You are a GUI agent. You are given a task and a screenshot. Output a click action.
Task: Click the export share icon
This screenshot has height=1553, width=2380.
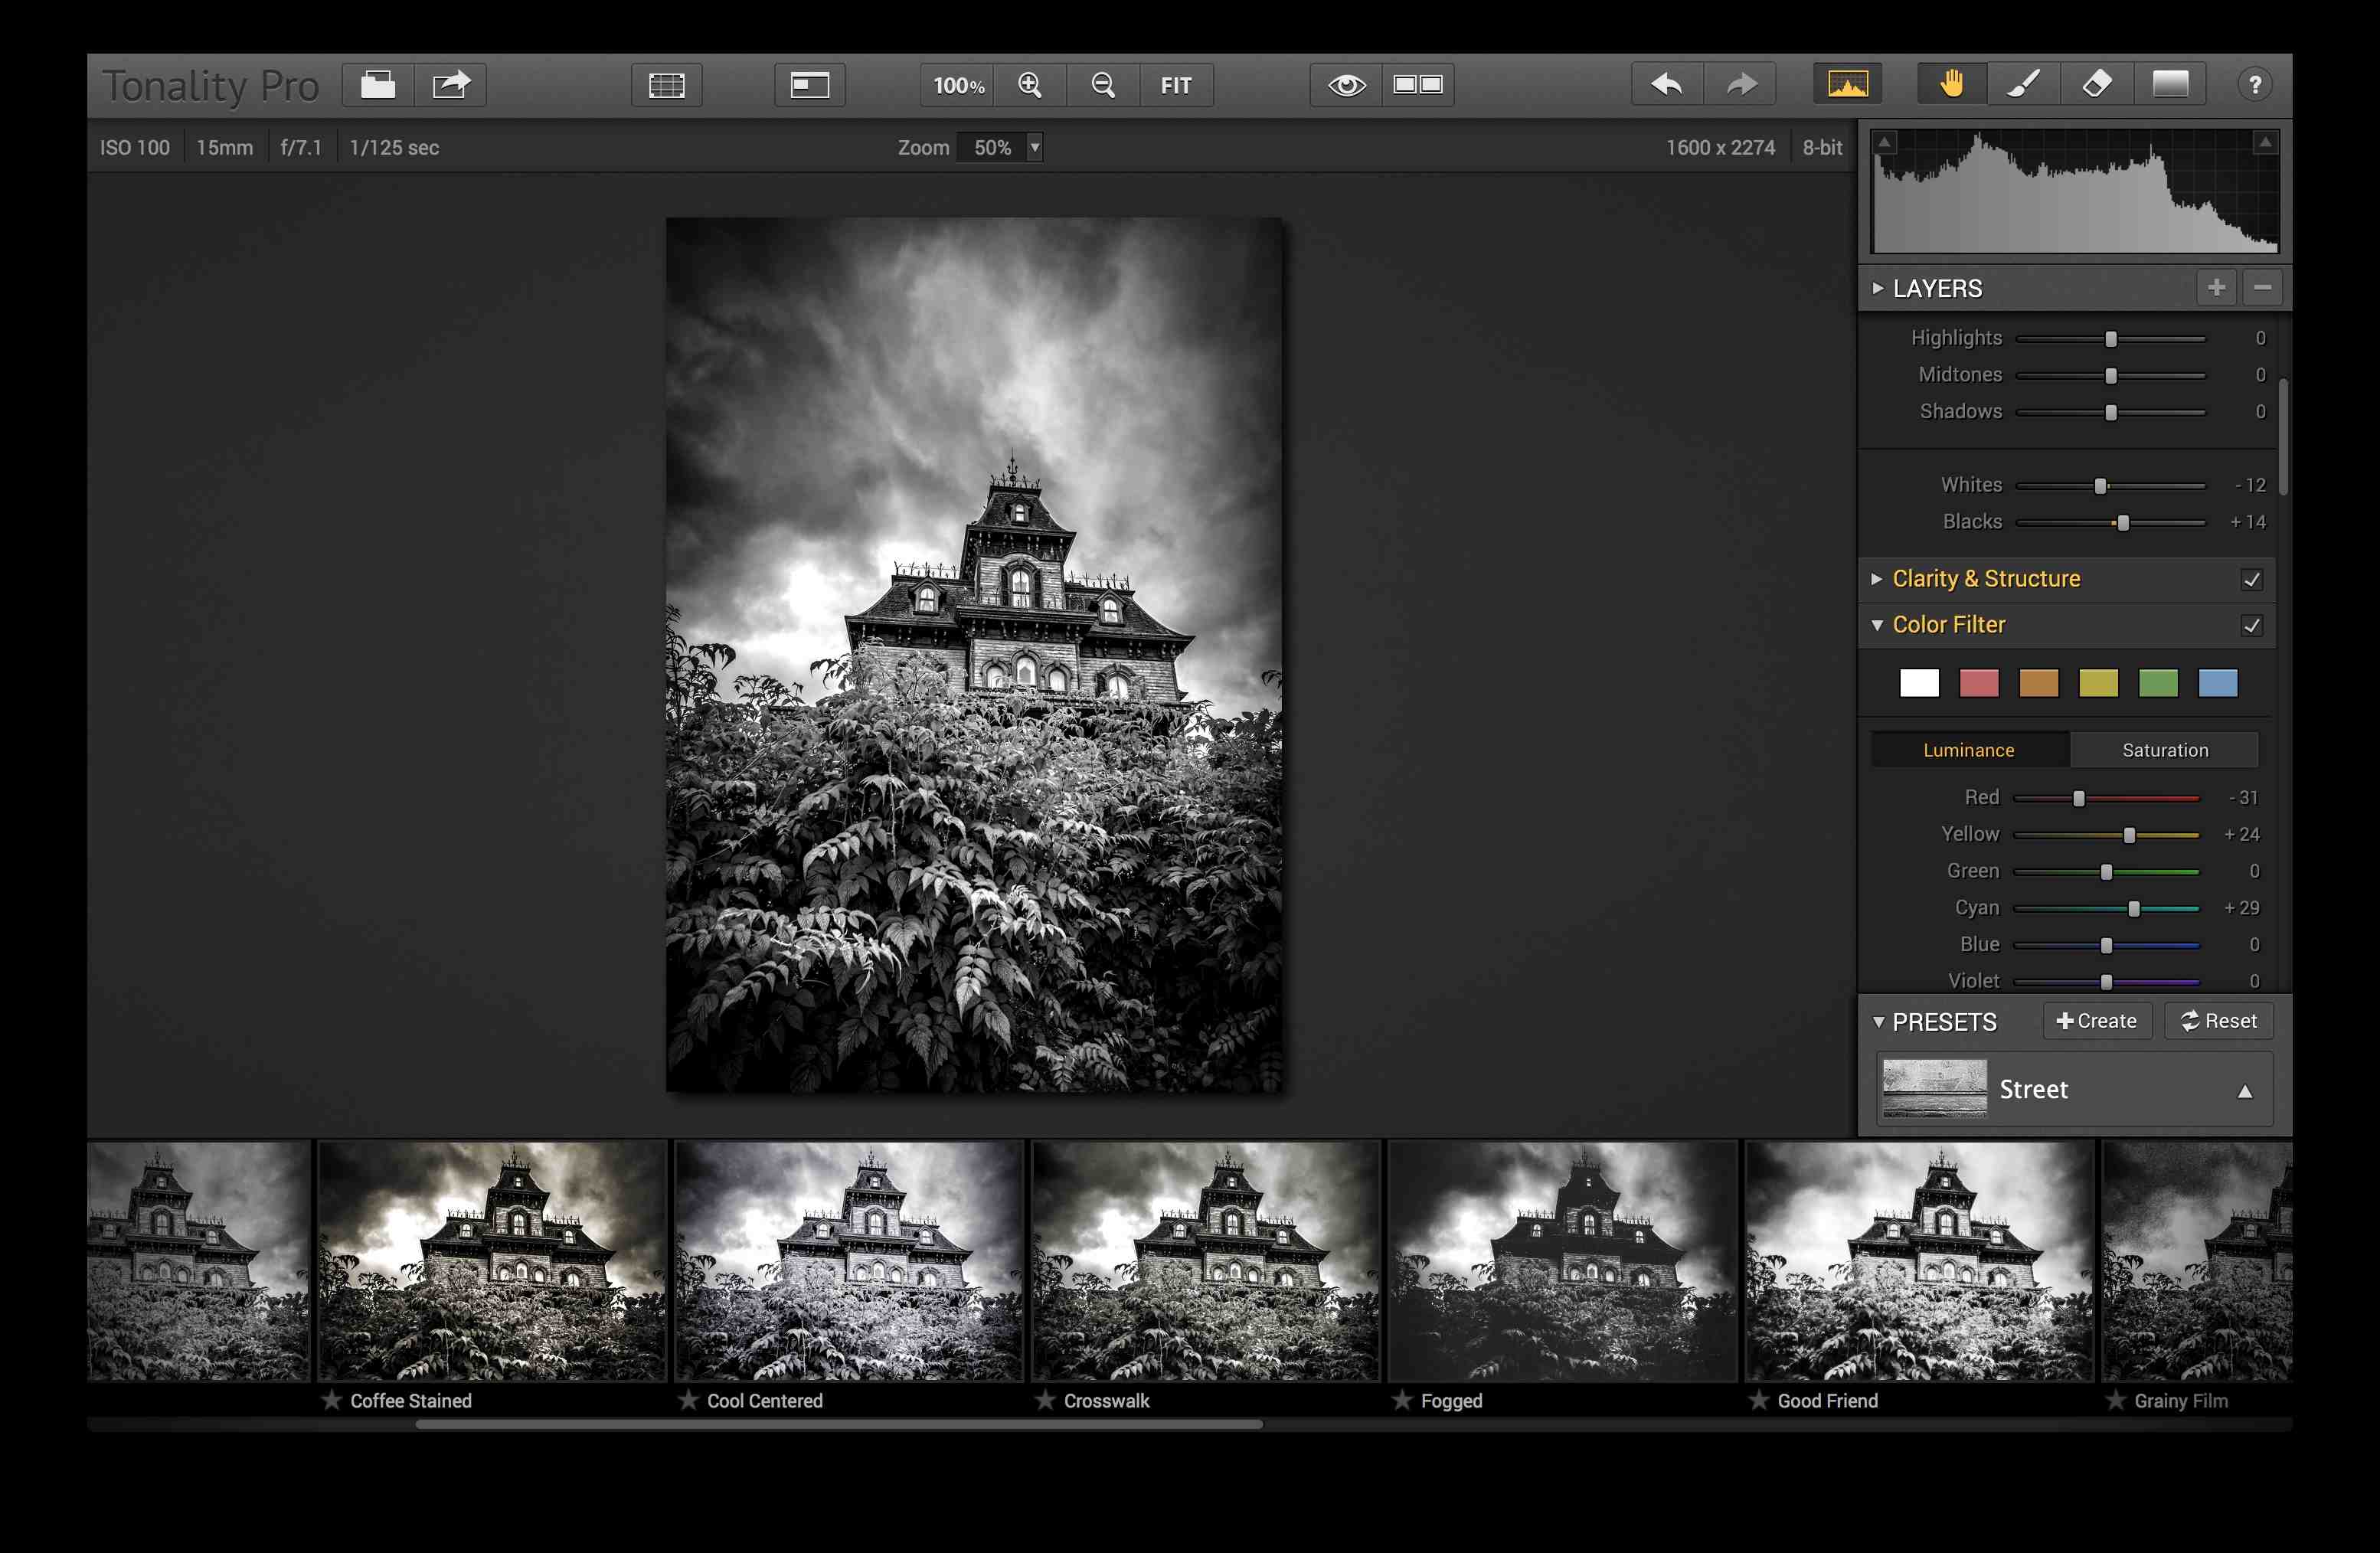450,85
